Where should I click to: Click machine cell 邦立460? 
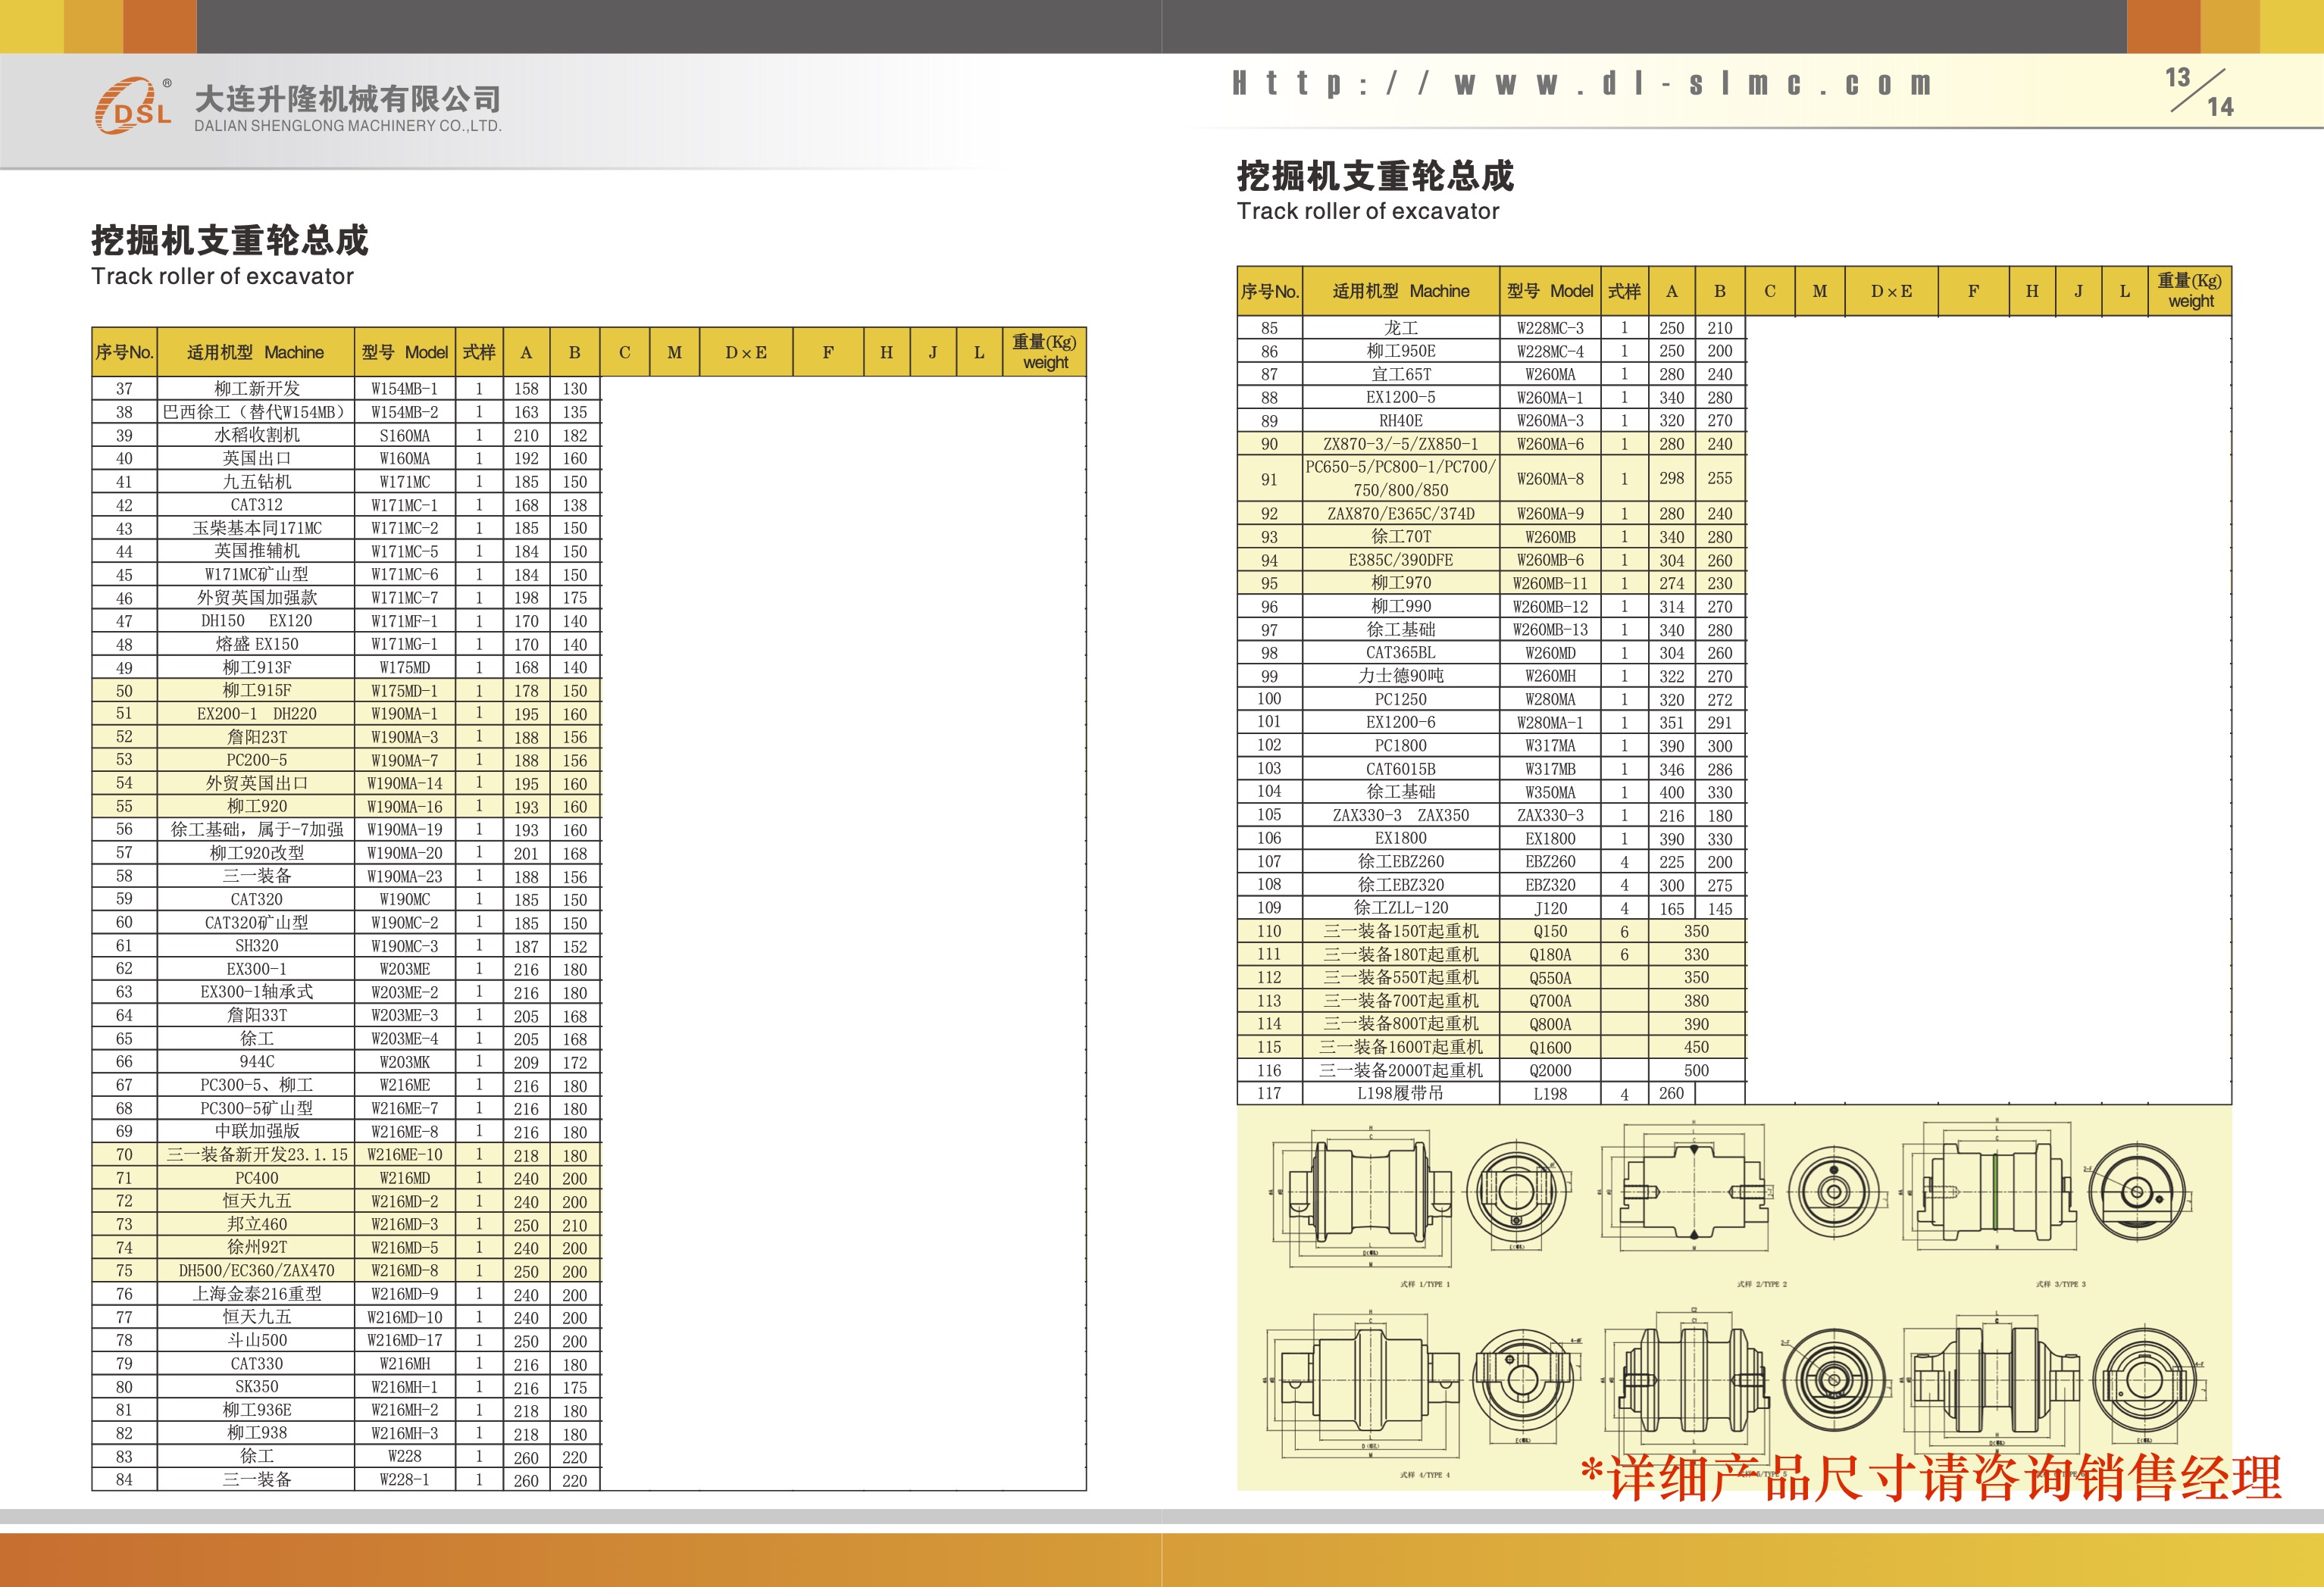[x=256, y=1224]
